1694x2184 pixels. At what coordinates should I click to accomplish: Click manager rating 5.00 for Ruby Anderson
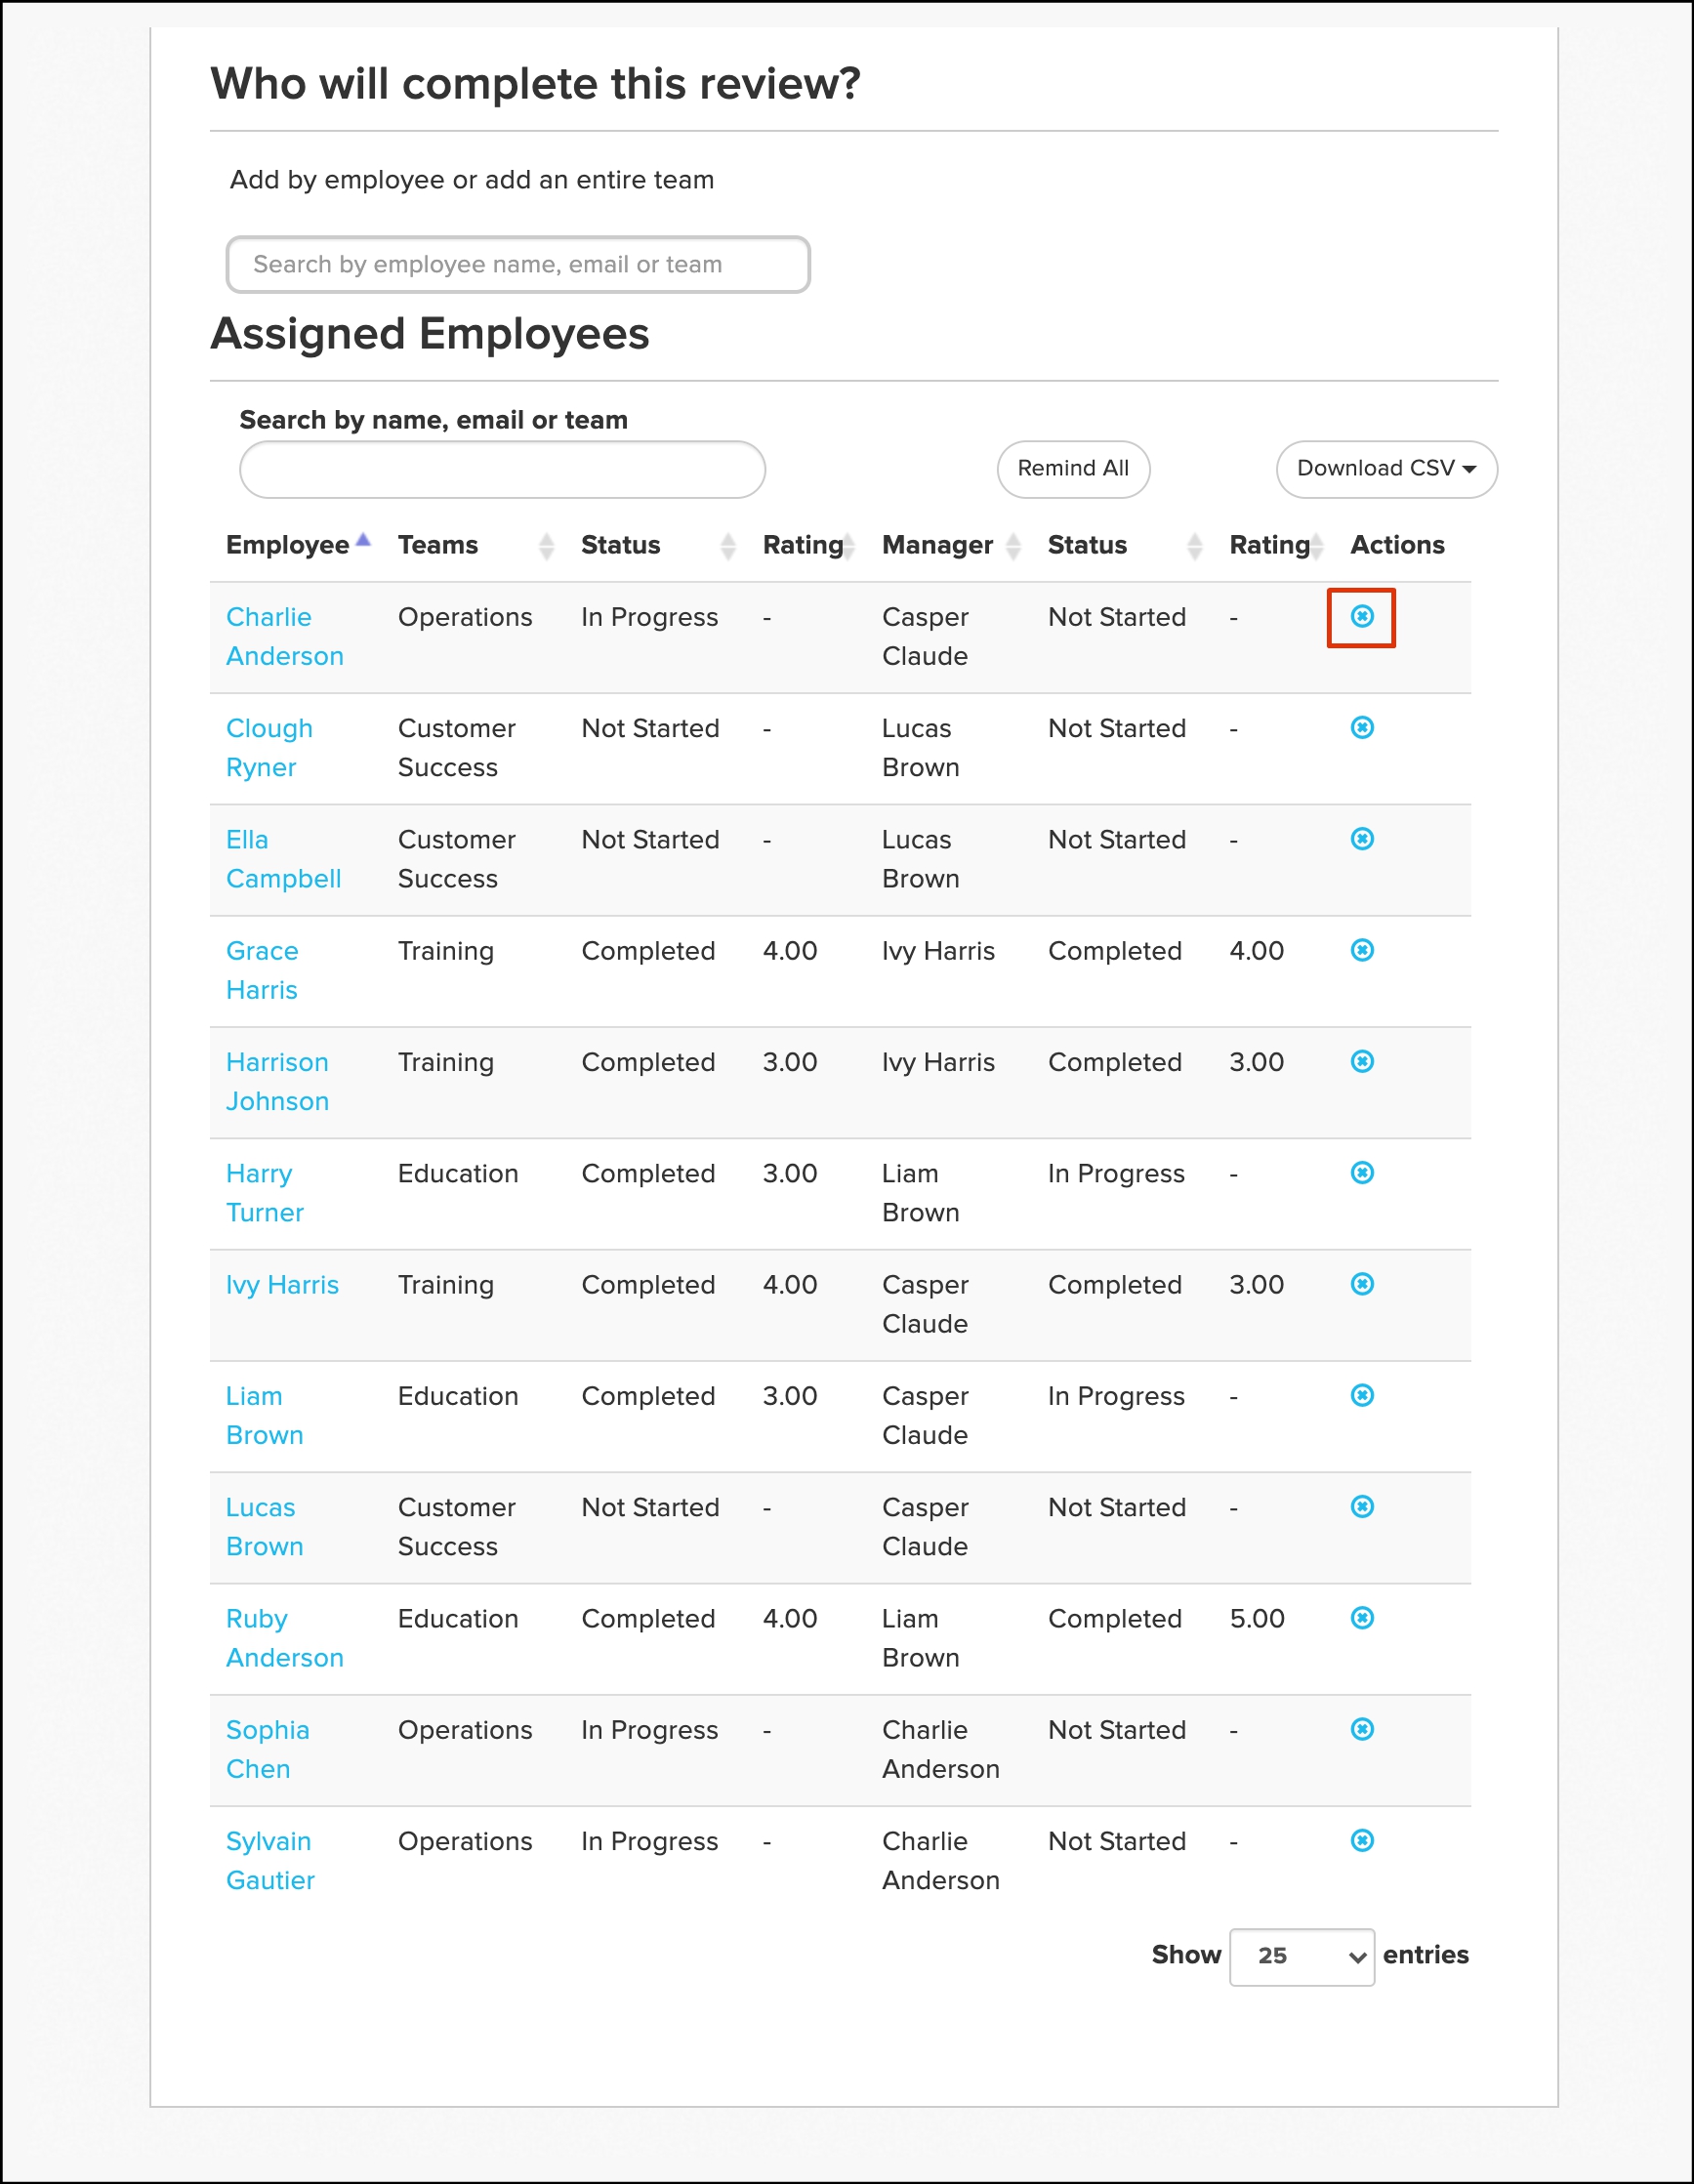pyautogui.click(x=1257, y=1618)
